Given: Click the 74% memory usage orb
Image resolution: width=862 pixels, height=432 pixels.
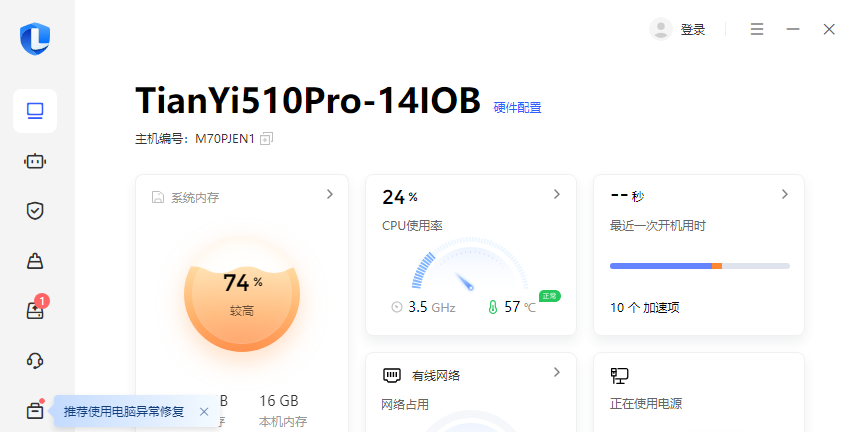Looking at the screenshot, I should click(x=241, y=293).
